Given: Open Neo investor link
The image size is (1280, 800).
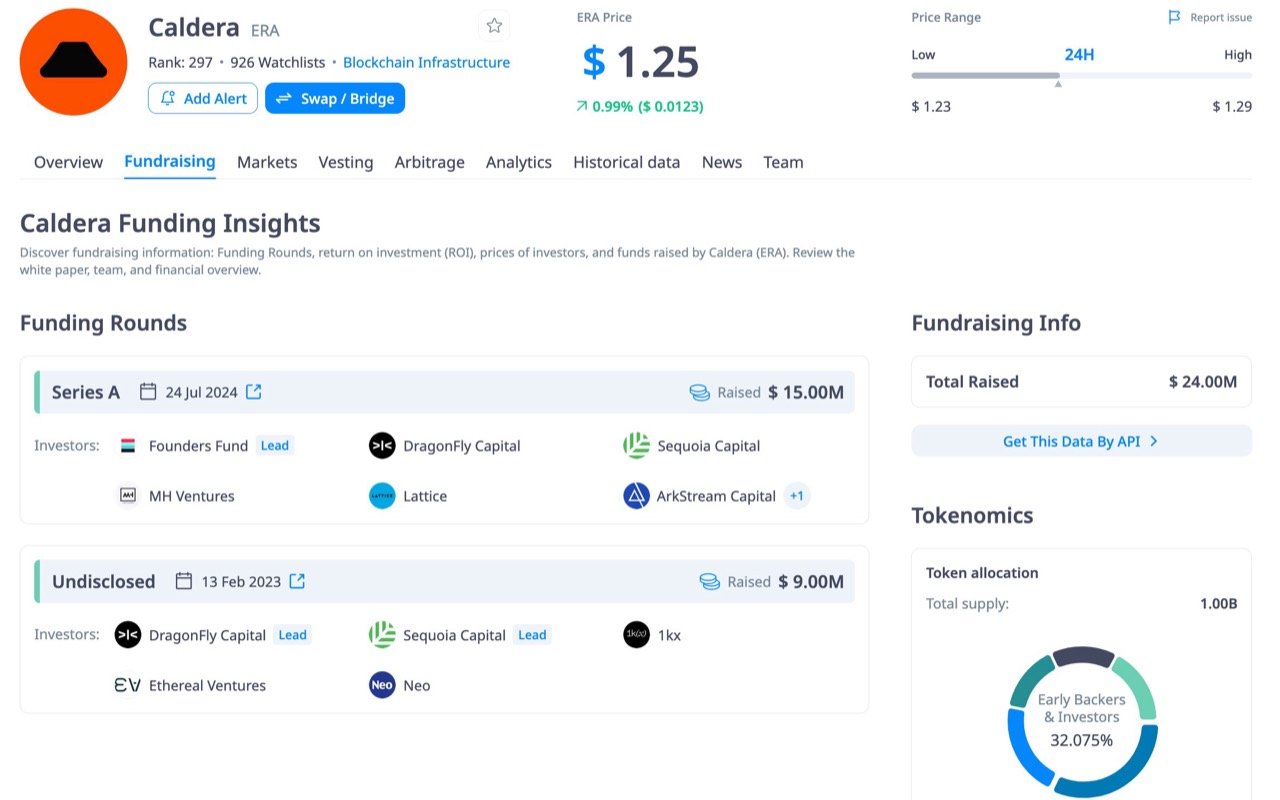Looking at the screenshot, I should [x=417, y=685].
